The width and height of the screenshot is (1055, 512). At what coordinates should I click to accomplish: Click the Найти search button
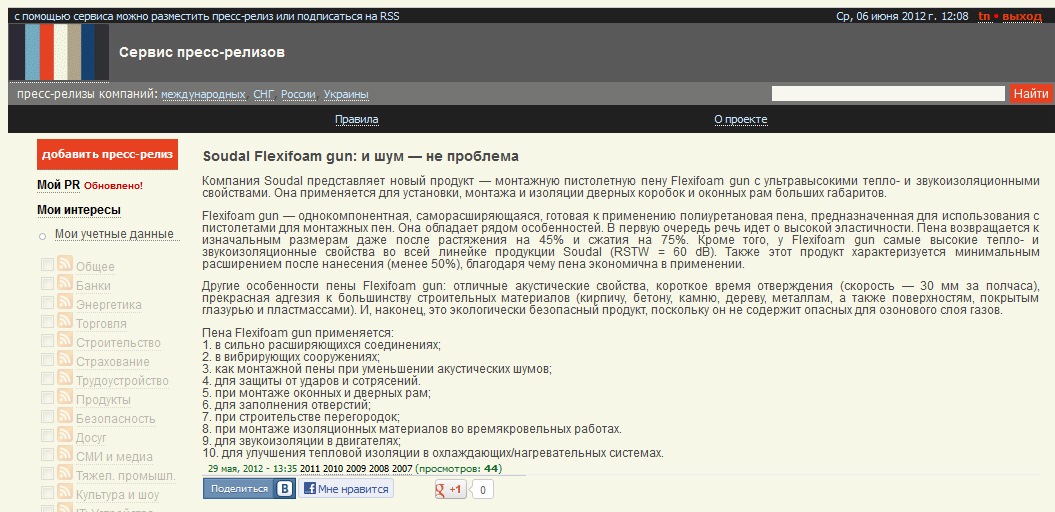1030,94
